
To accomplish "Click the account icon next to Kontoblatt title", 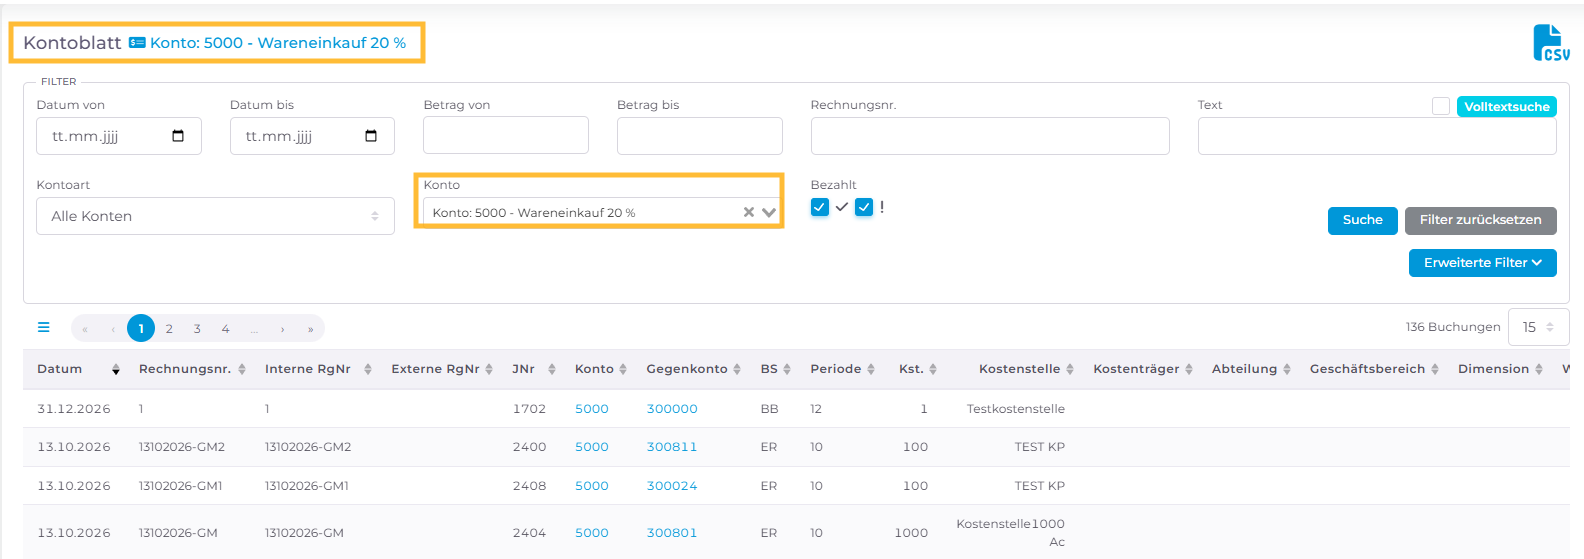I will tap(137, 43).
